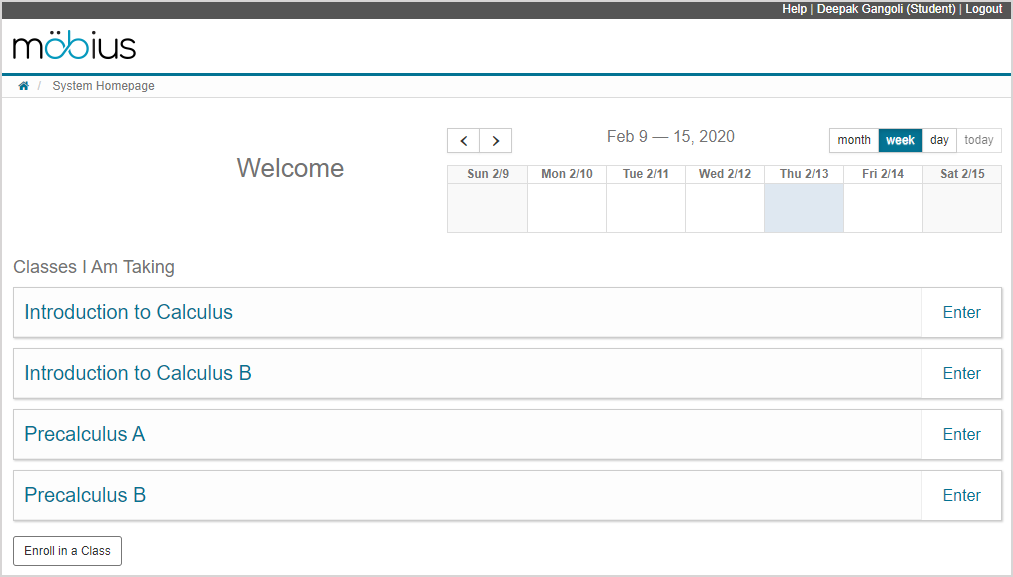This screenshot has height=577, width=1013.
Task: Switch calendar to month view
Action: 854,140
